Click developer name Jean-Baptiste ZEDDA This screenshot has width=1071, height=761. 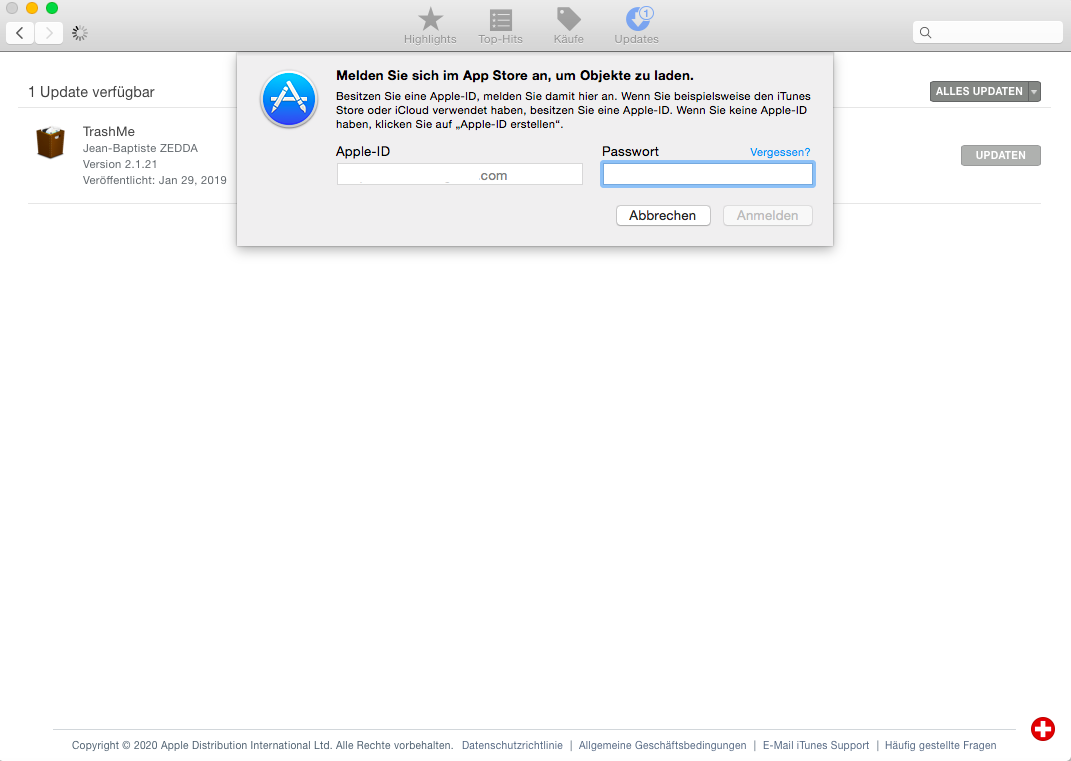coord(140,148)
